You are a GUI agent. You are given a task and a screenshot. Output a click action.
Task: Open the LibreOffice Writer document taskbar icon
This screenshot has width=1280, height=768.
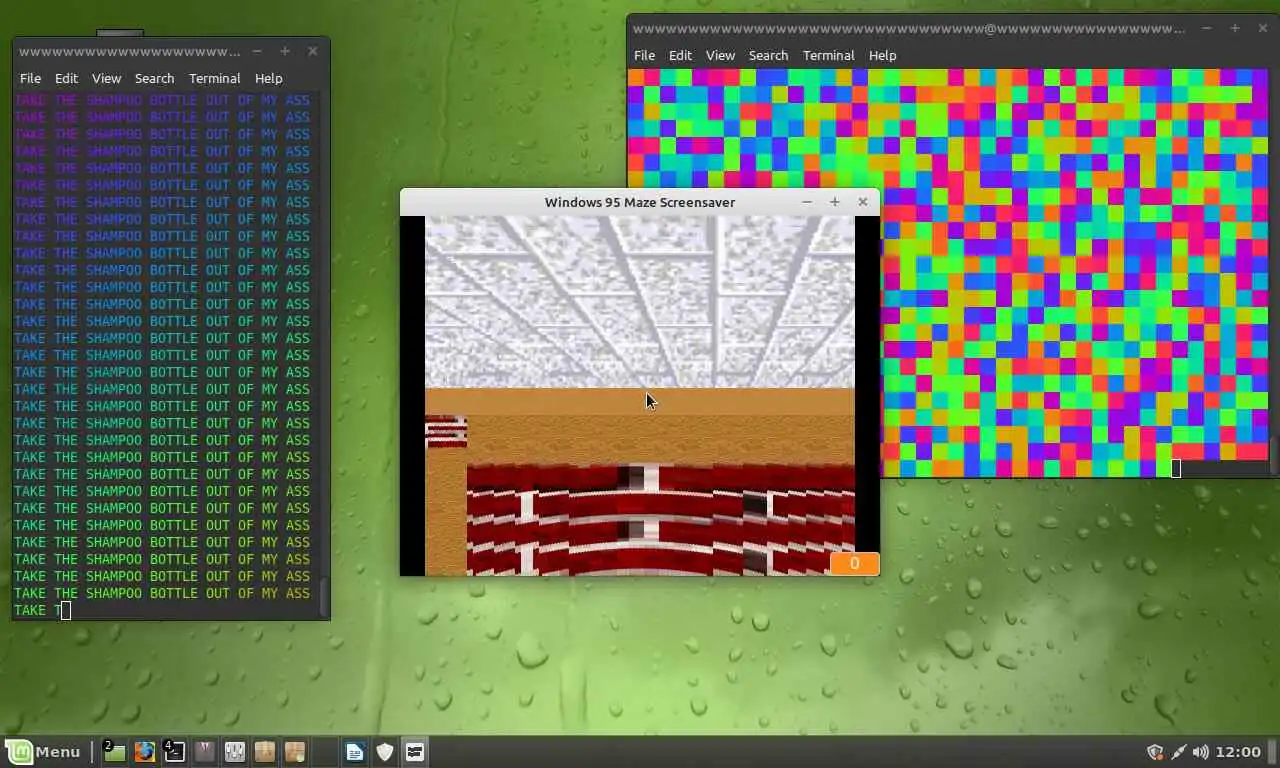click(x=355, y=752)
